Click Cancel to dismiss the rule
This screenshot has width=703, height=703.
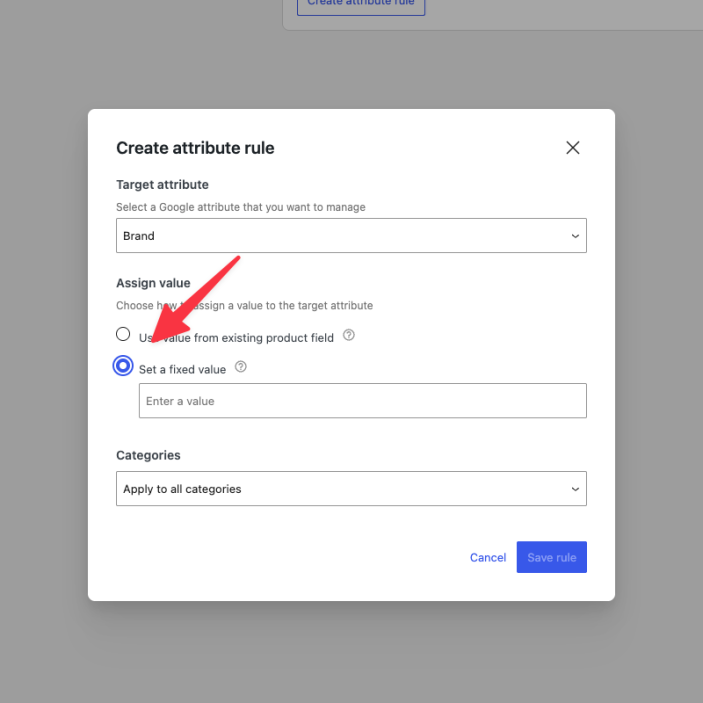[488, 558]
